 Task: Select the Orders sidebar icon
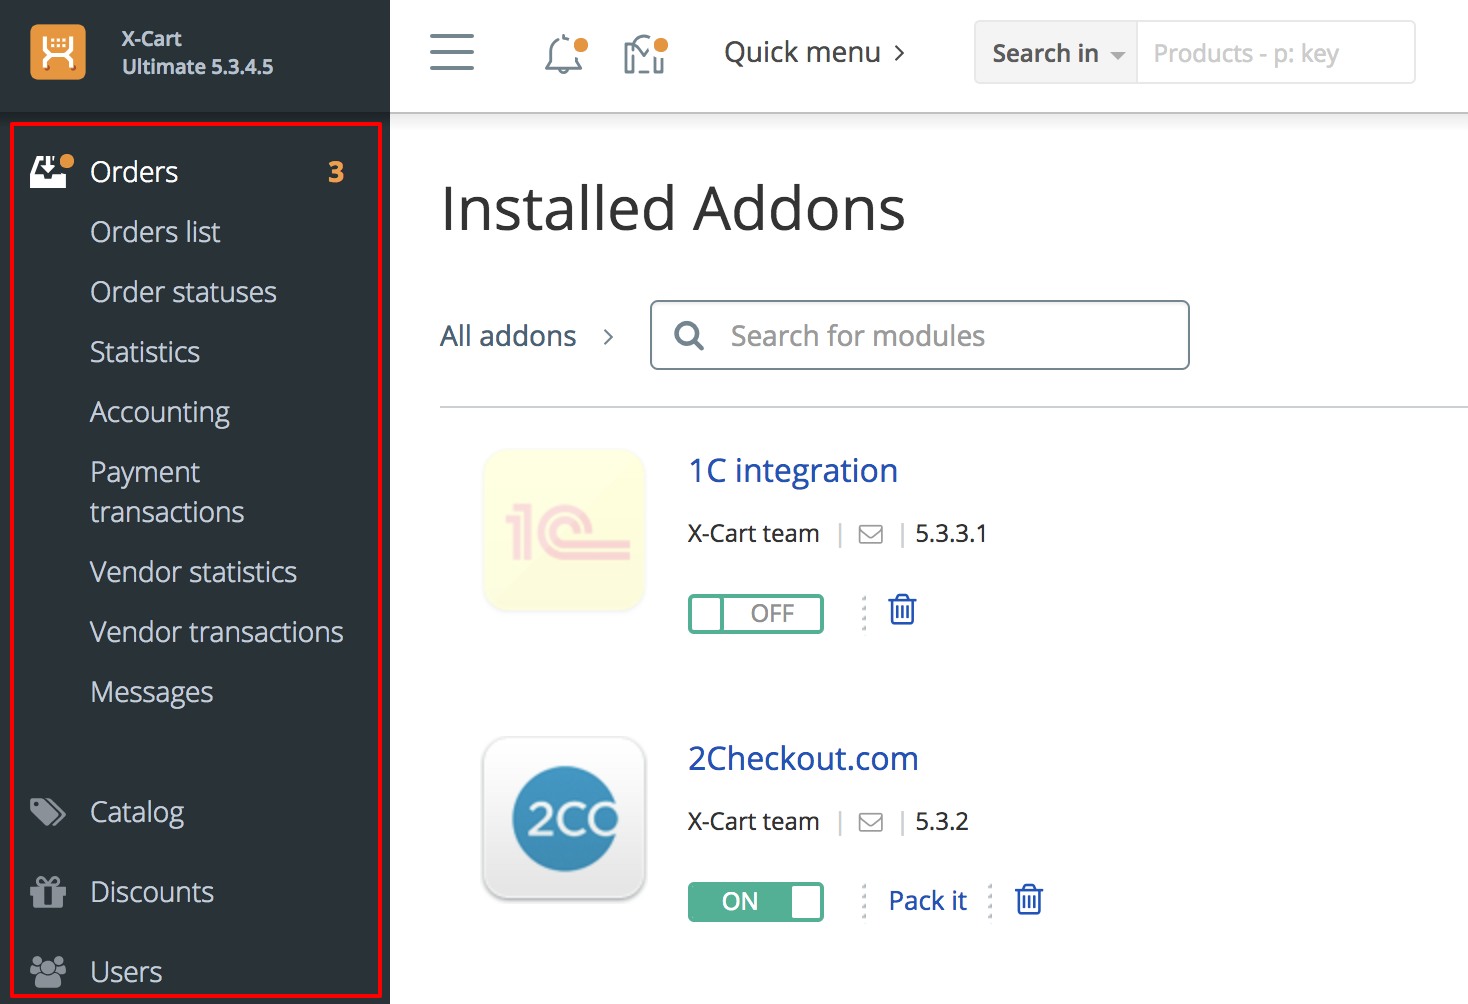pyautogui.click(x=49, y=170)
